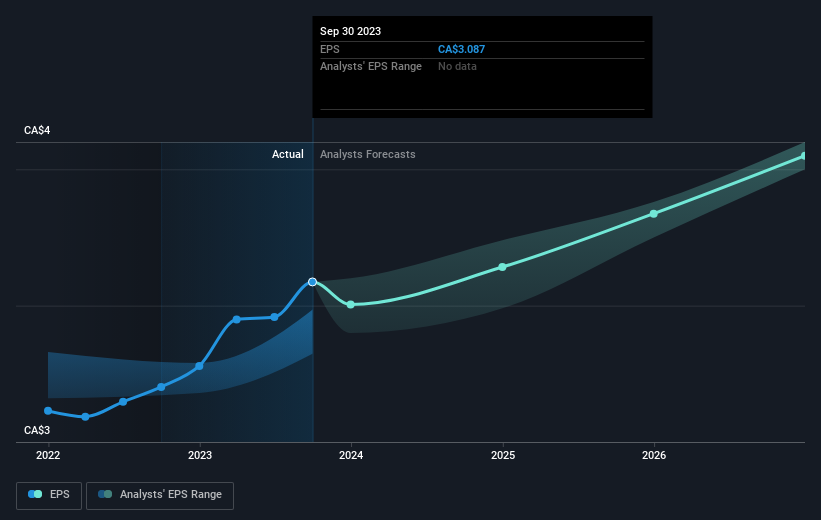
Task: Click the 'Sep 30 2023' tooltip date
Action: [x=350, y=31]
